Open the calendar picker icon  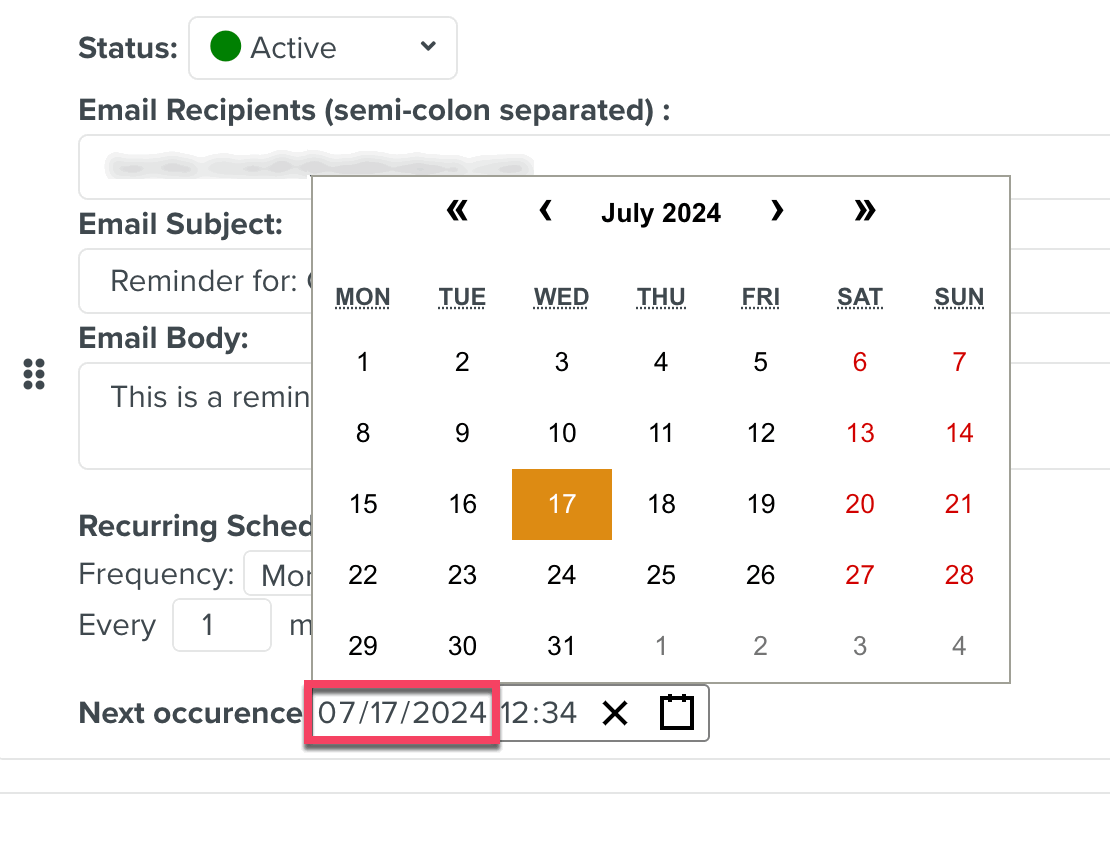[x=676, y=712]
